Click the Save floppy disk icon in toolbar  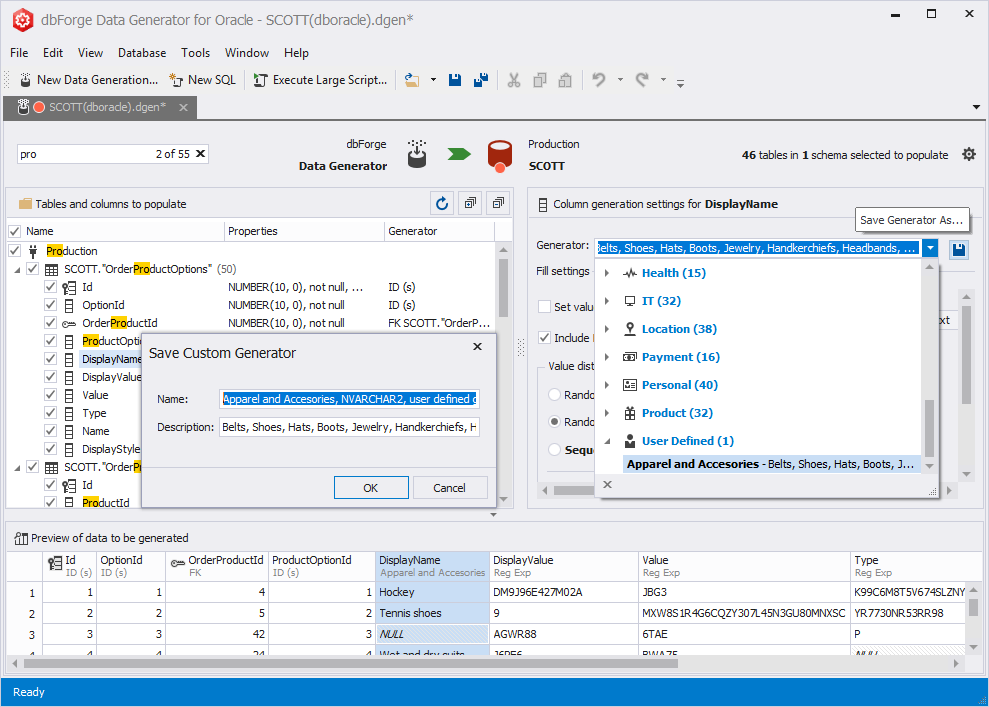coord(455,80)
